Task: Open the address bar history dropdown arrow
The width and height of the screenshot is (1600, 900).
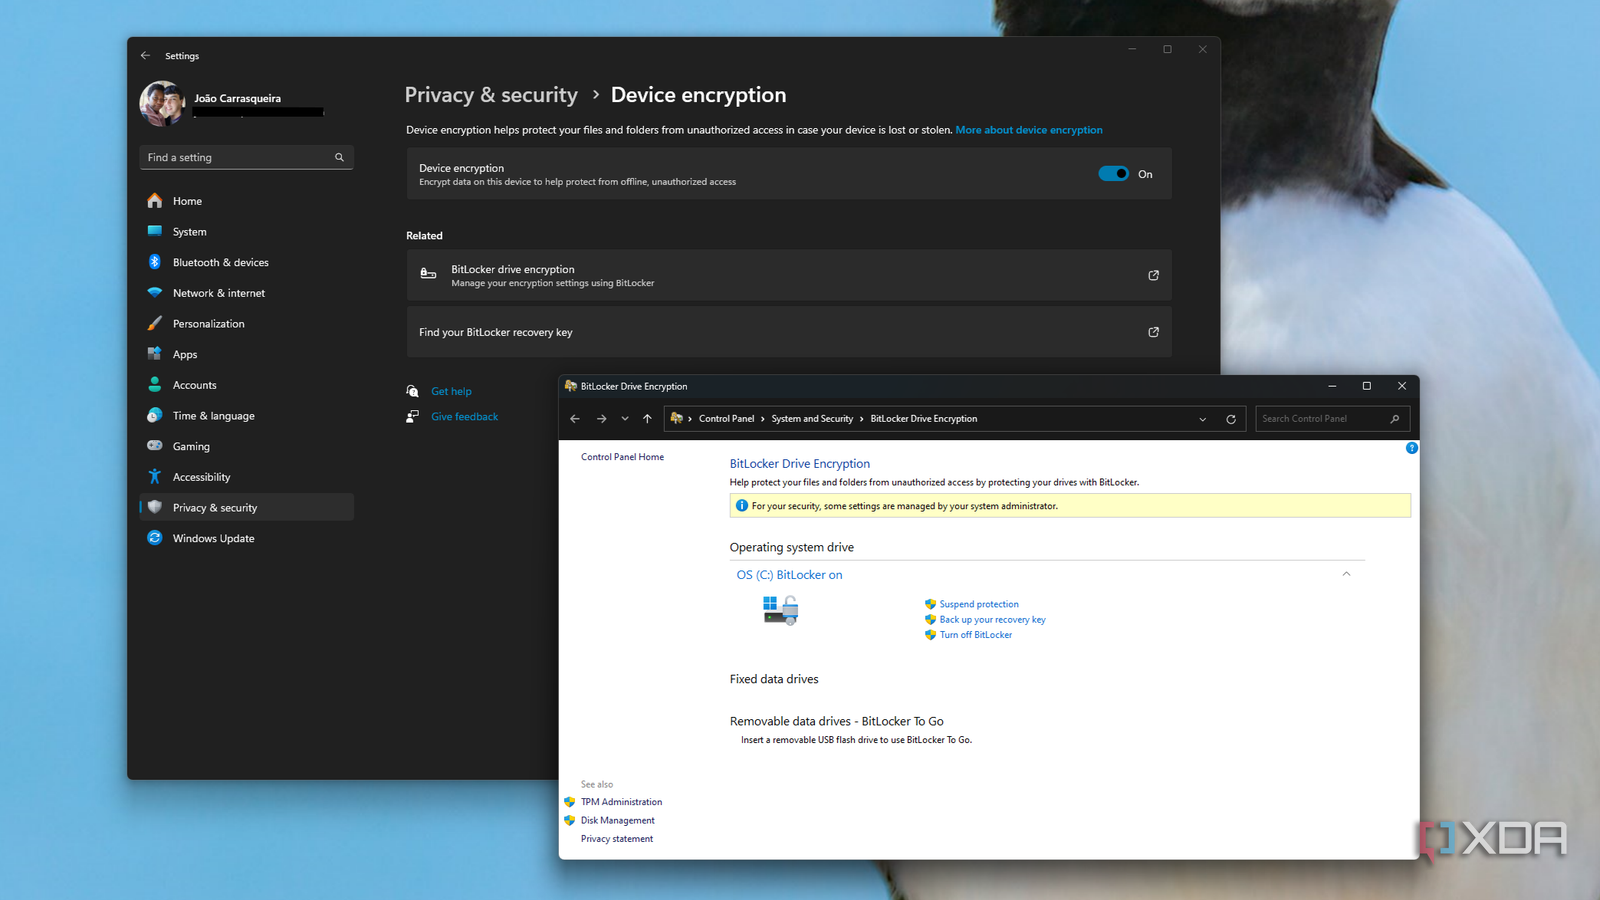Action: point(1202,419)
